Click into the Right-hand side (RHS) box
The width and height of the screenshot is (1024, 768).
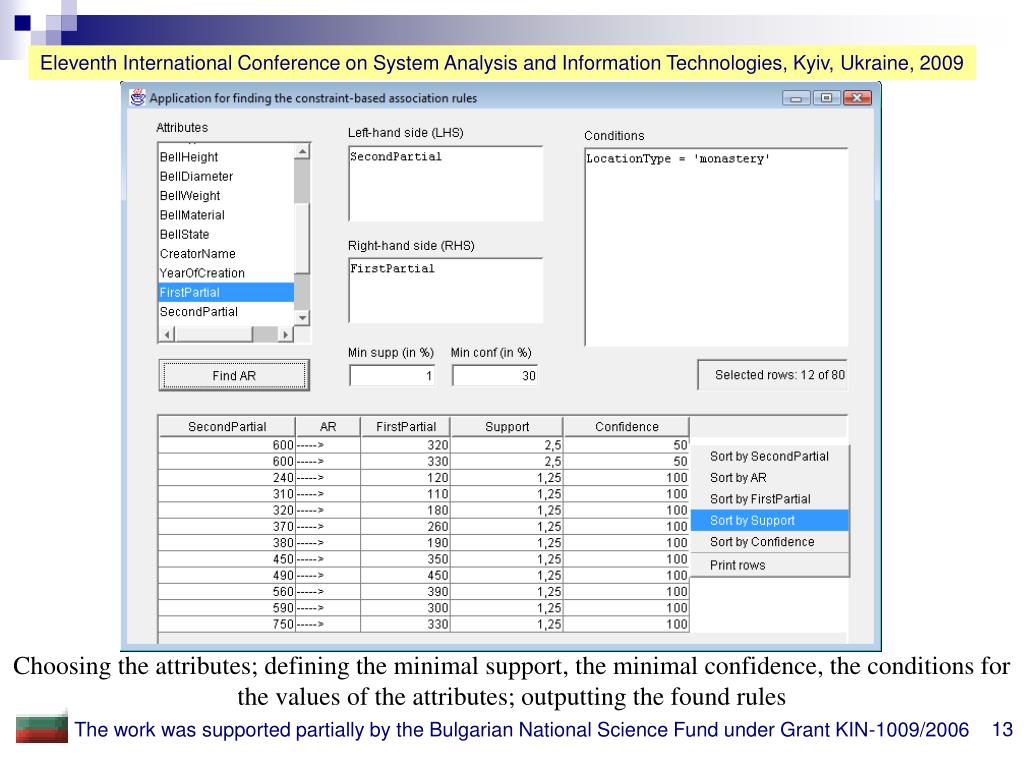(445, 291)
